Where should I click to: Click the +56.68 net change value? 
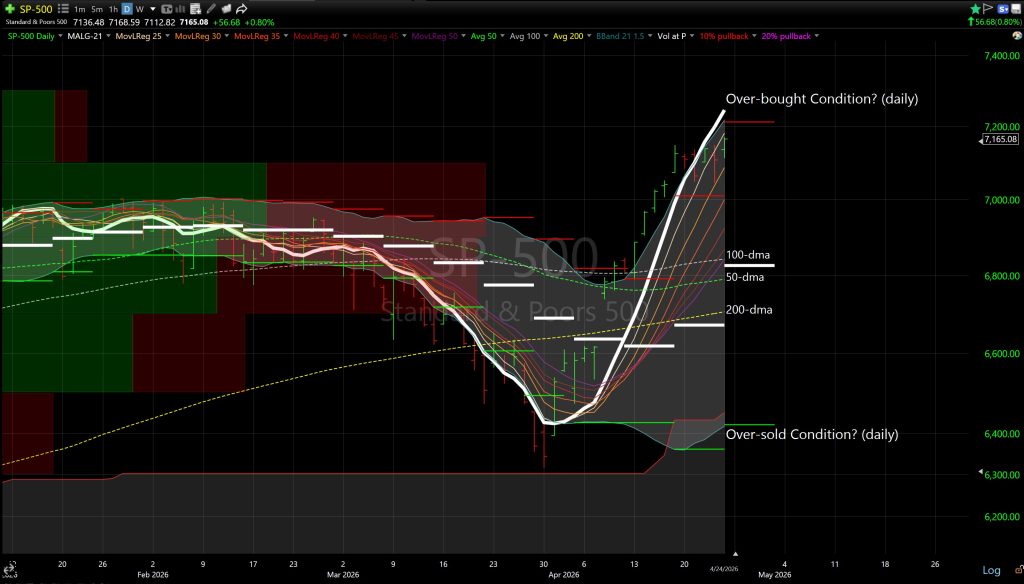(227, 22)
